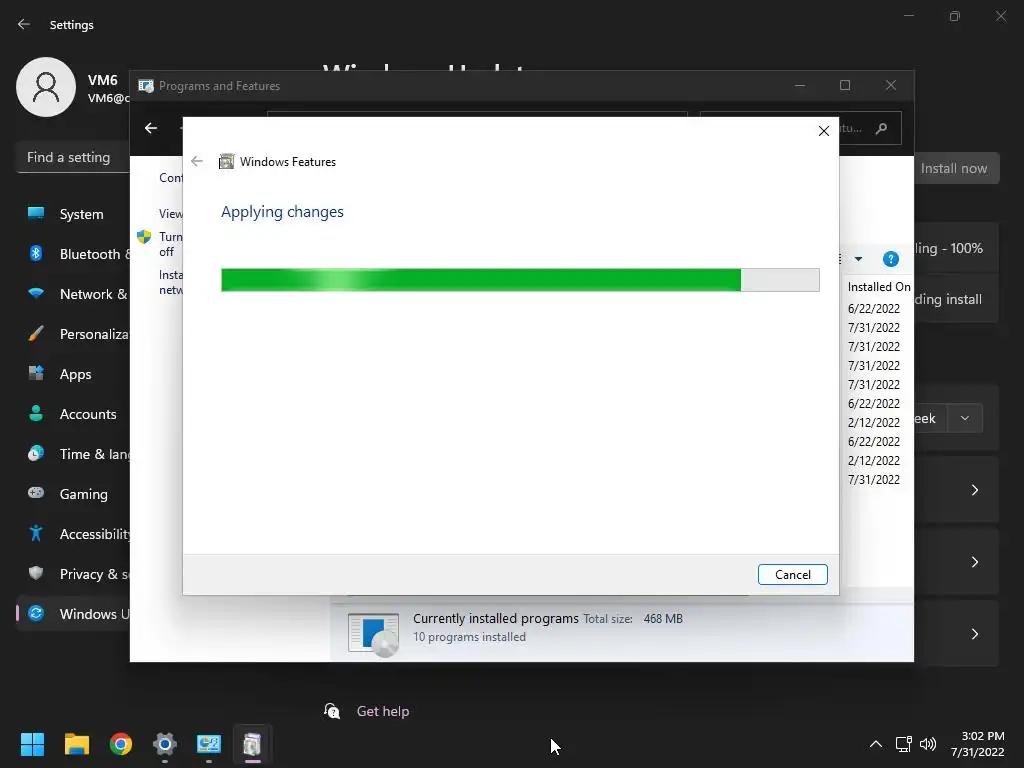Click the Windows Update sync icon in sidebar

point(36,613)
